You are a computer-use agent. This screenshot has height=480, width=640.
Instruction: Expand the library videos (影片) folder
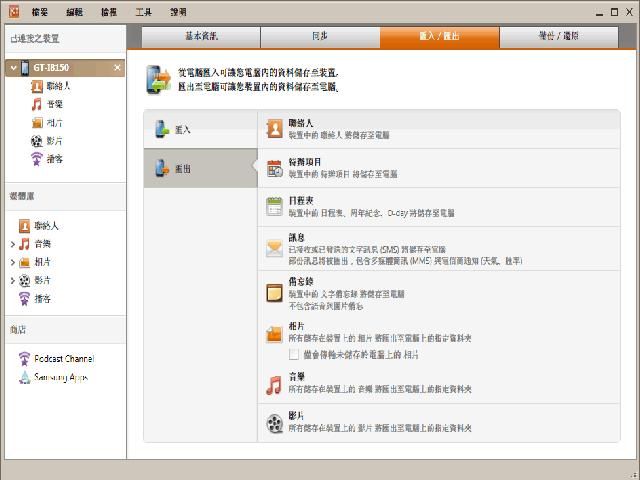(12, 280)
